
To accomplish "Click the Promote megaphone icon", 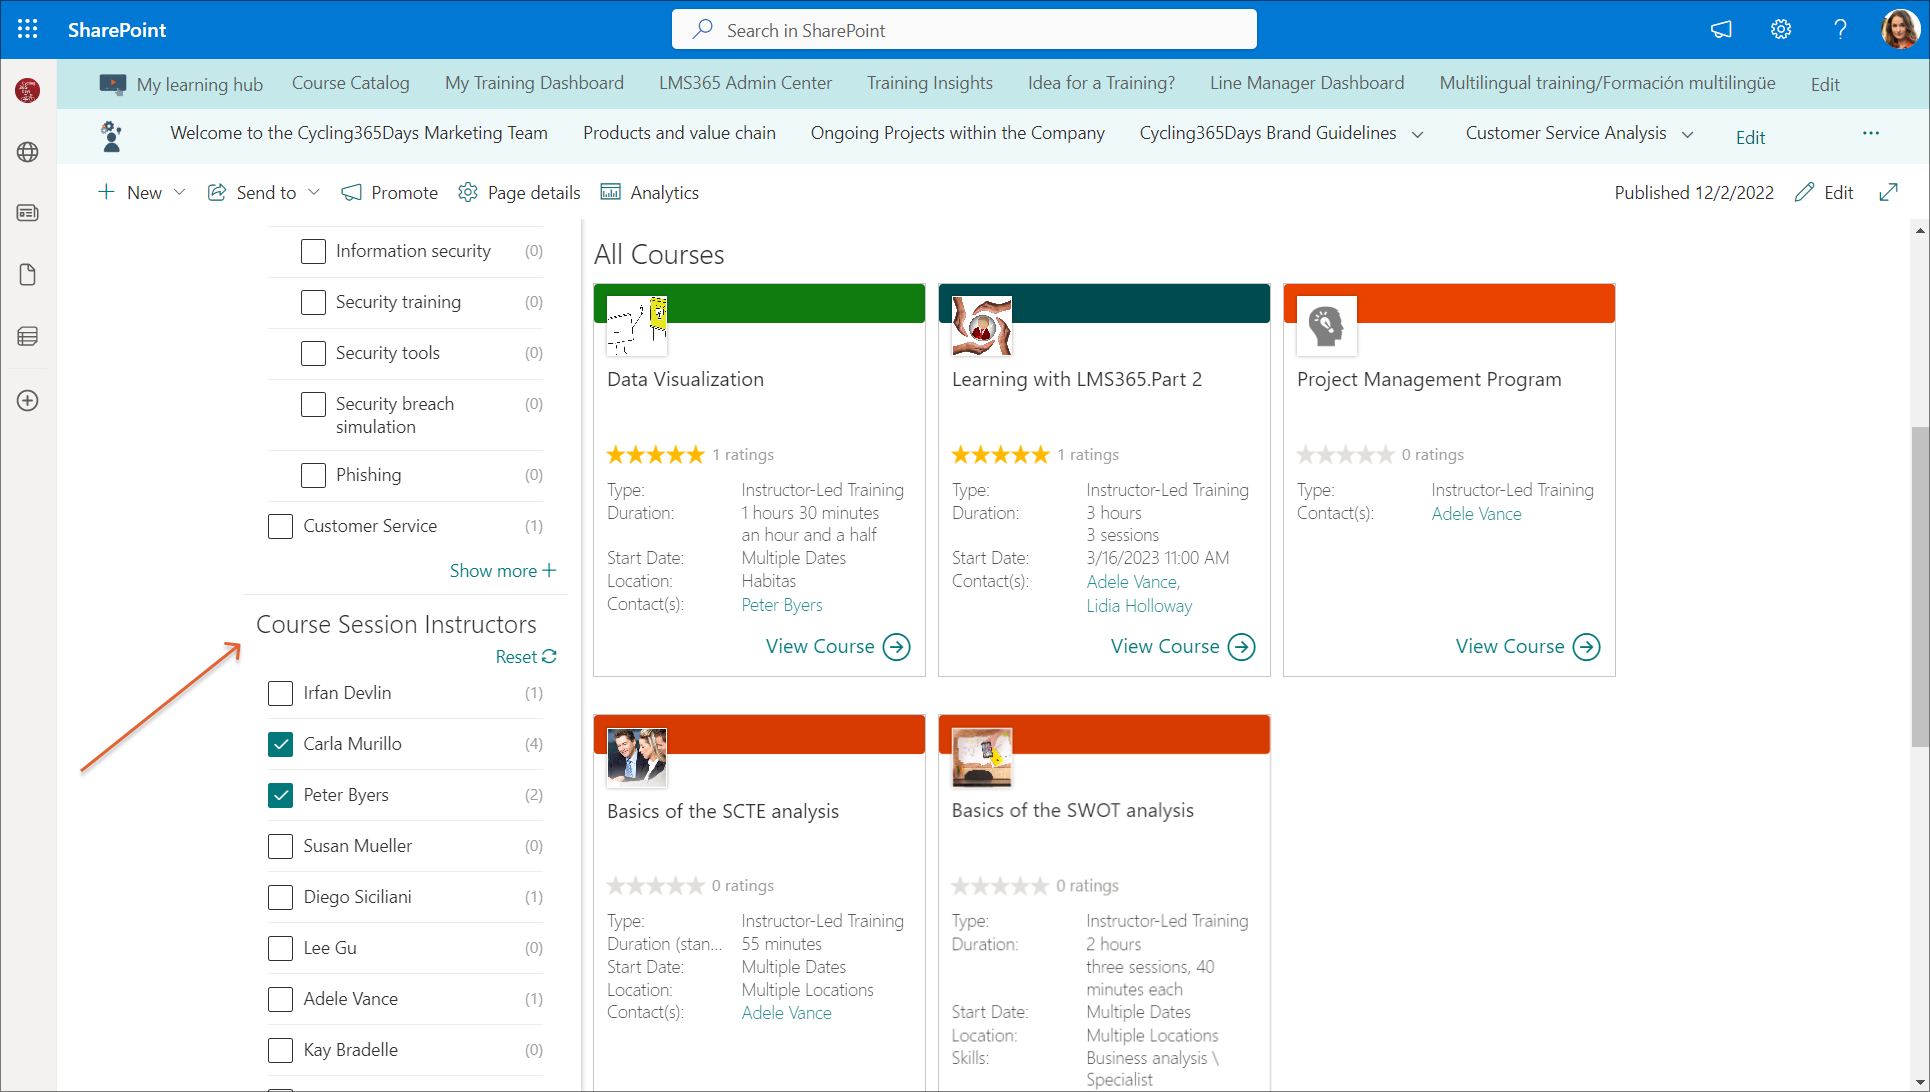I will pos(352,193).
